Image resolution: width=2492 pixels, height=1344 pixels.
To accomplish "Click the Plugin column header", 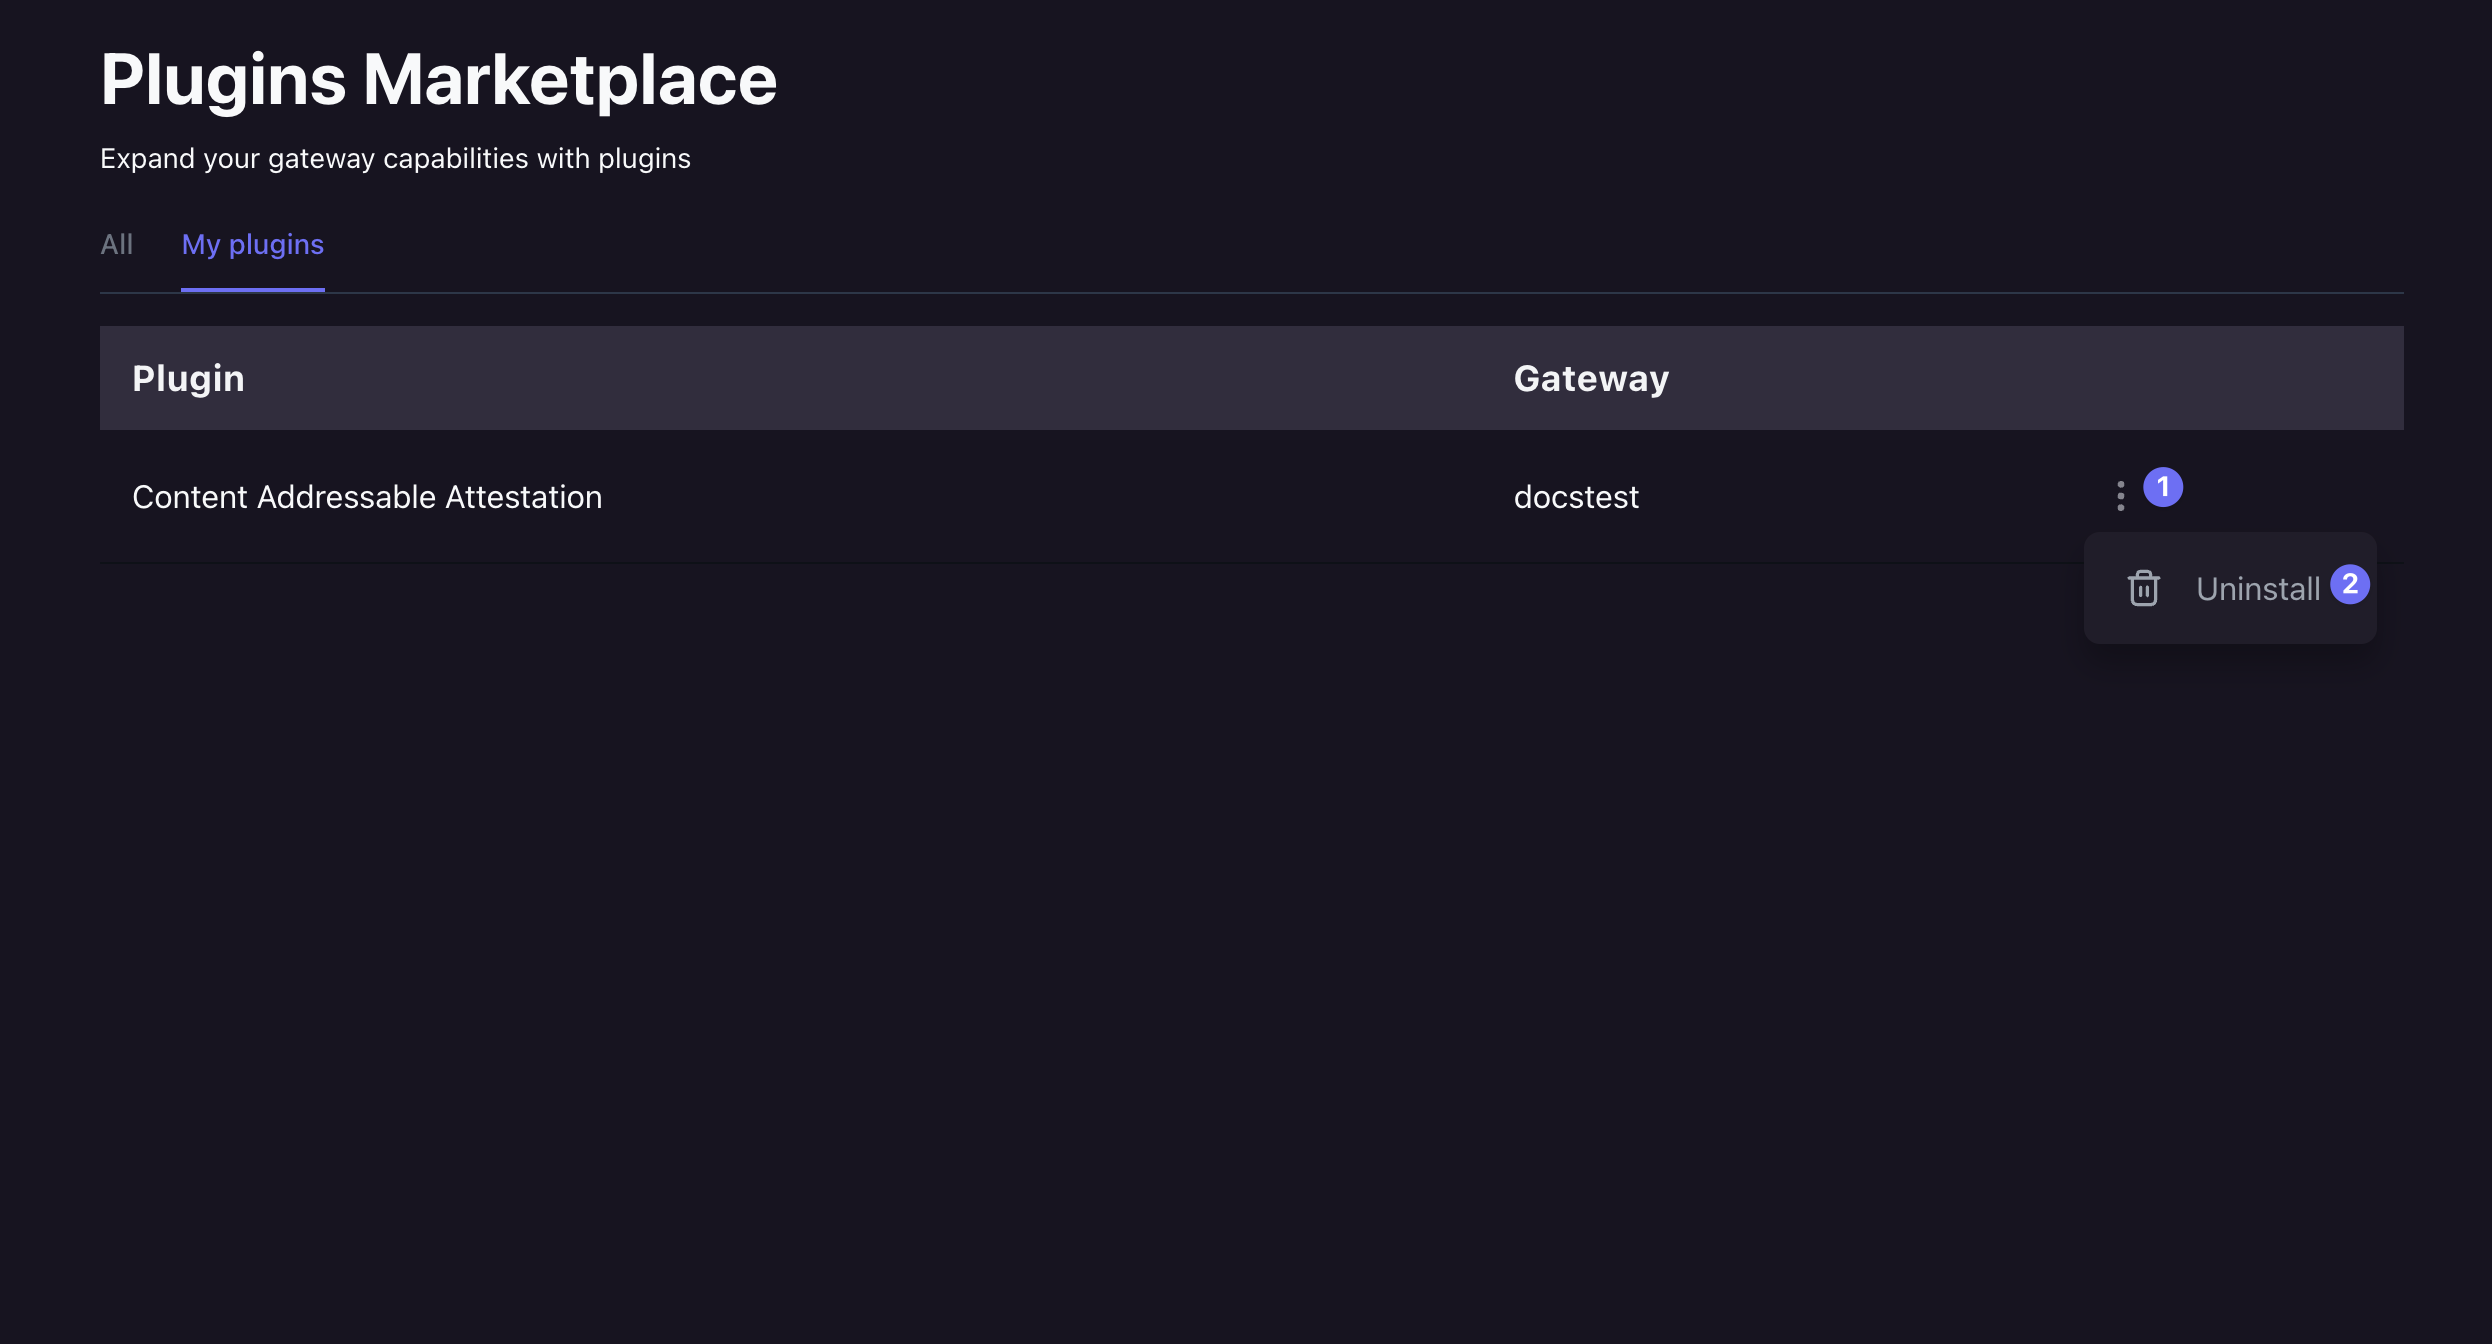I will (x=188, y=379).
